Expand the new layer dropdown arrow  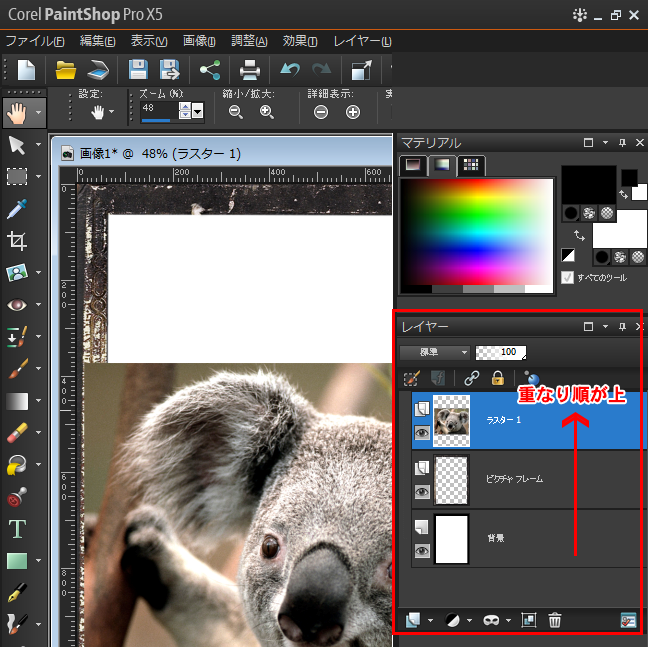click(430, 620)
